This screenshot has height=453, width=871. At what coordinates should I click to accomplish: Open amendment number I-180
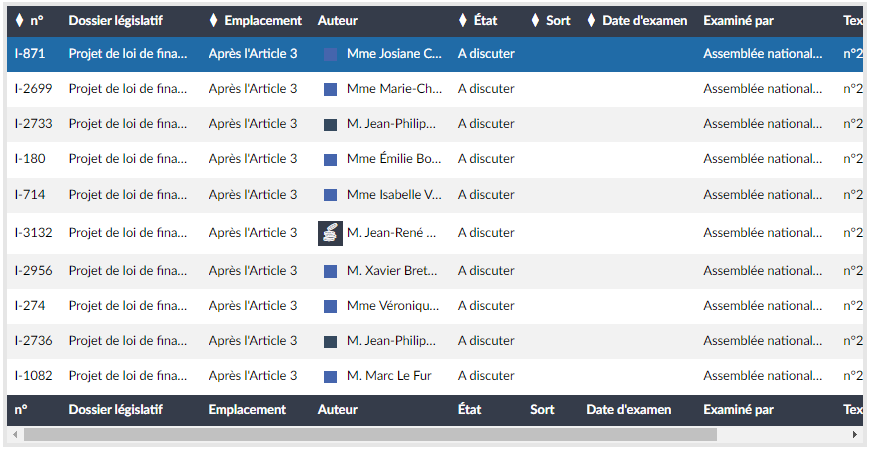30,159
